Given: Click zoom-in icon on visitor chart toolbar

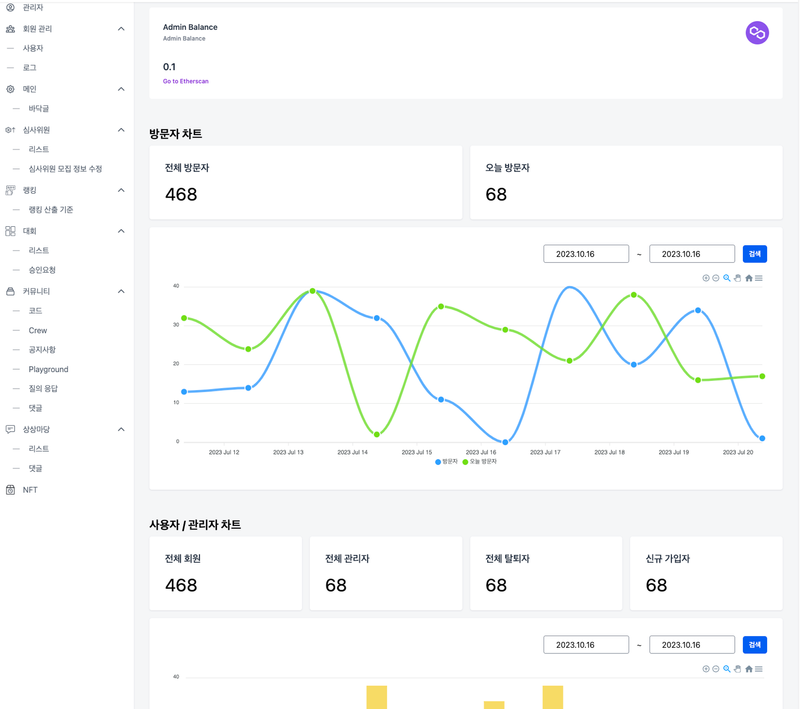Looking at the screenshot, I should click(x=706, y=278).
